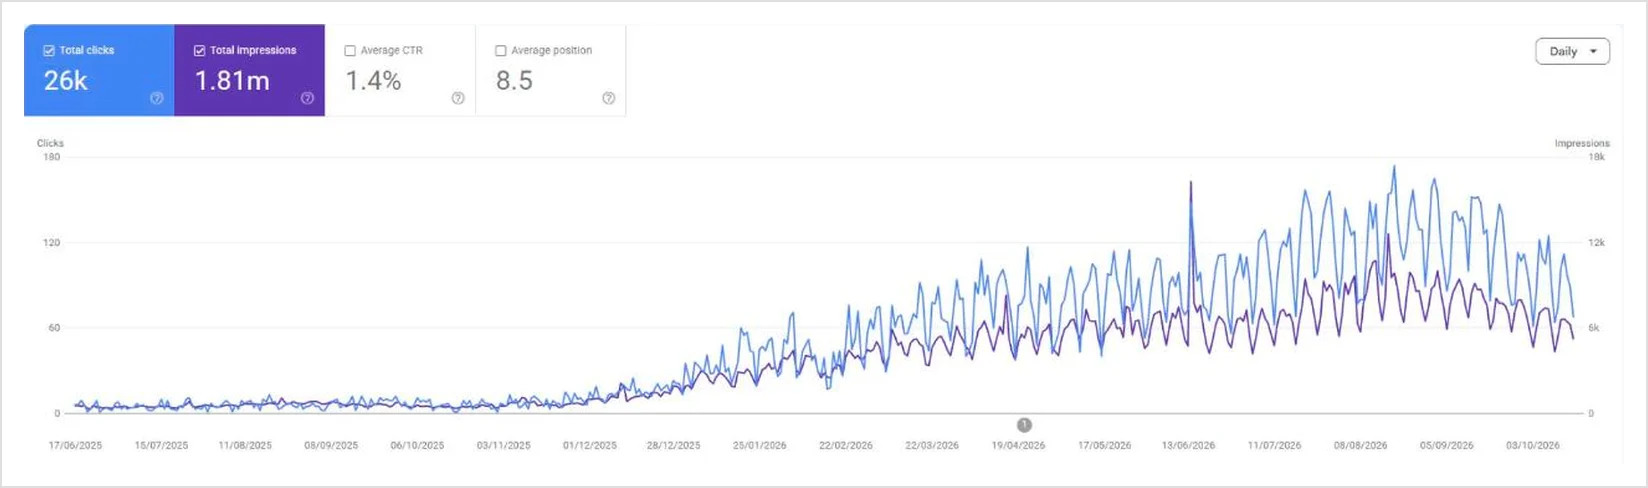Image resolution: width=1648 pixels, height=488 pixels.
Task: Click the 6k impressions axis value
Action: (1594, 328)
